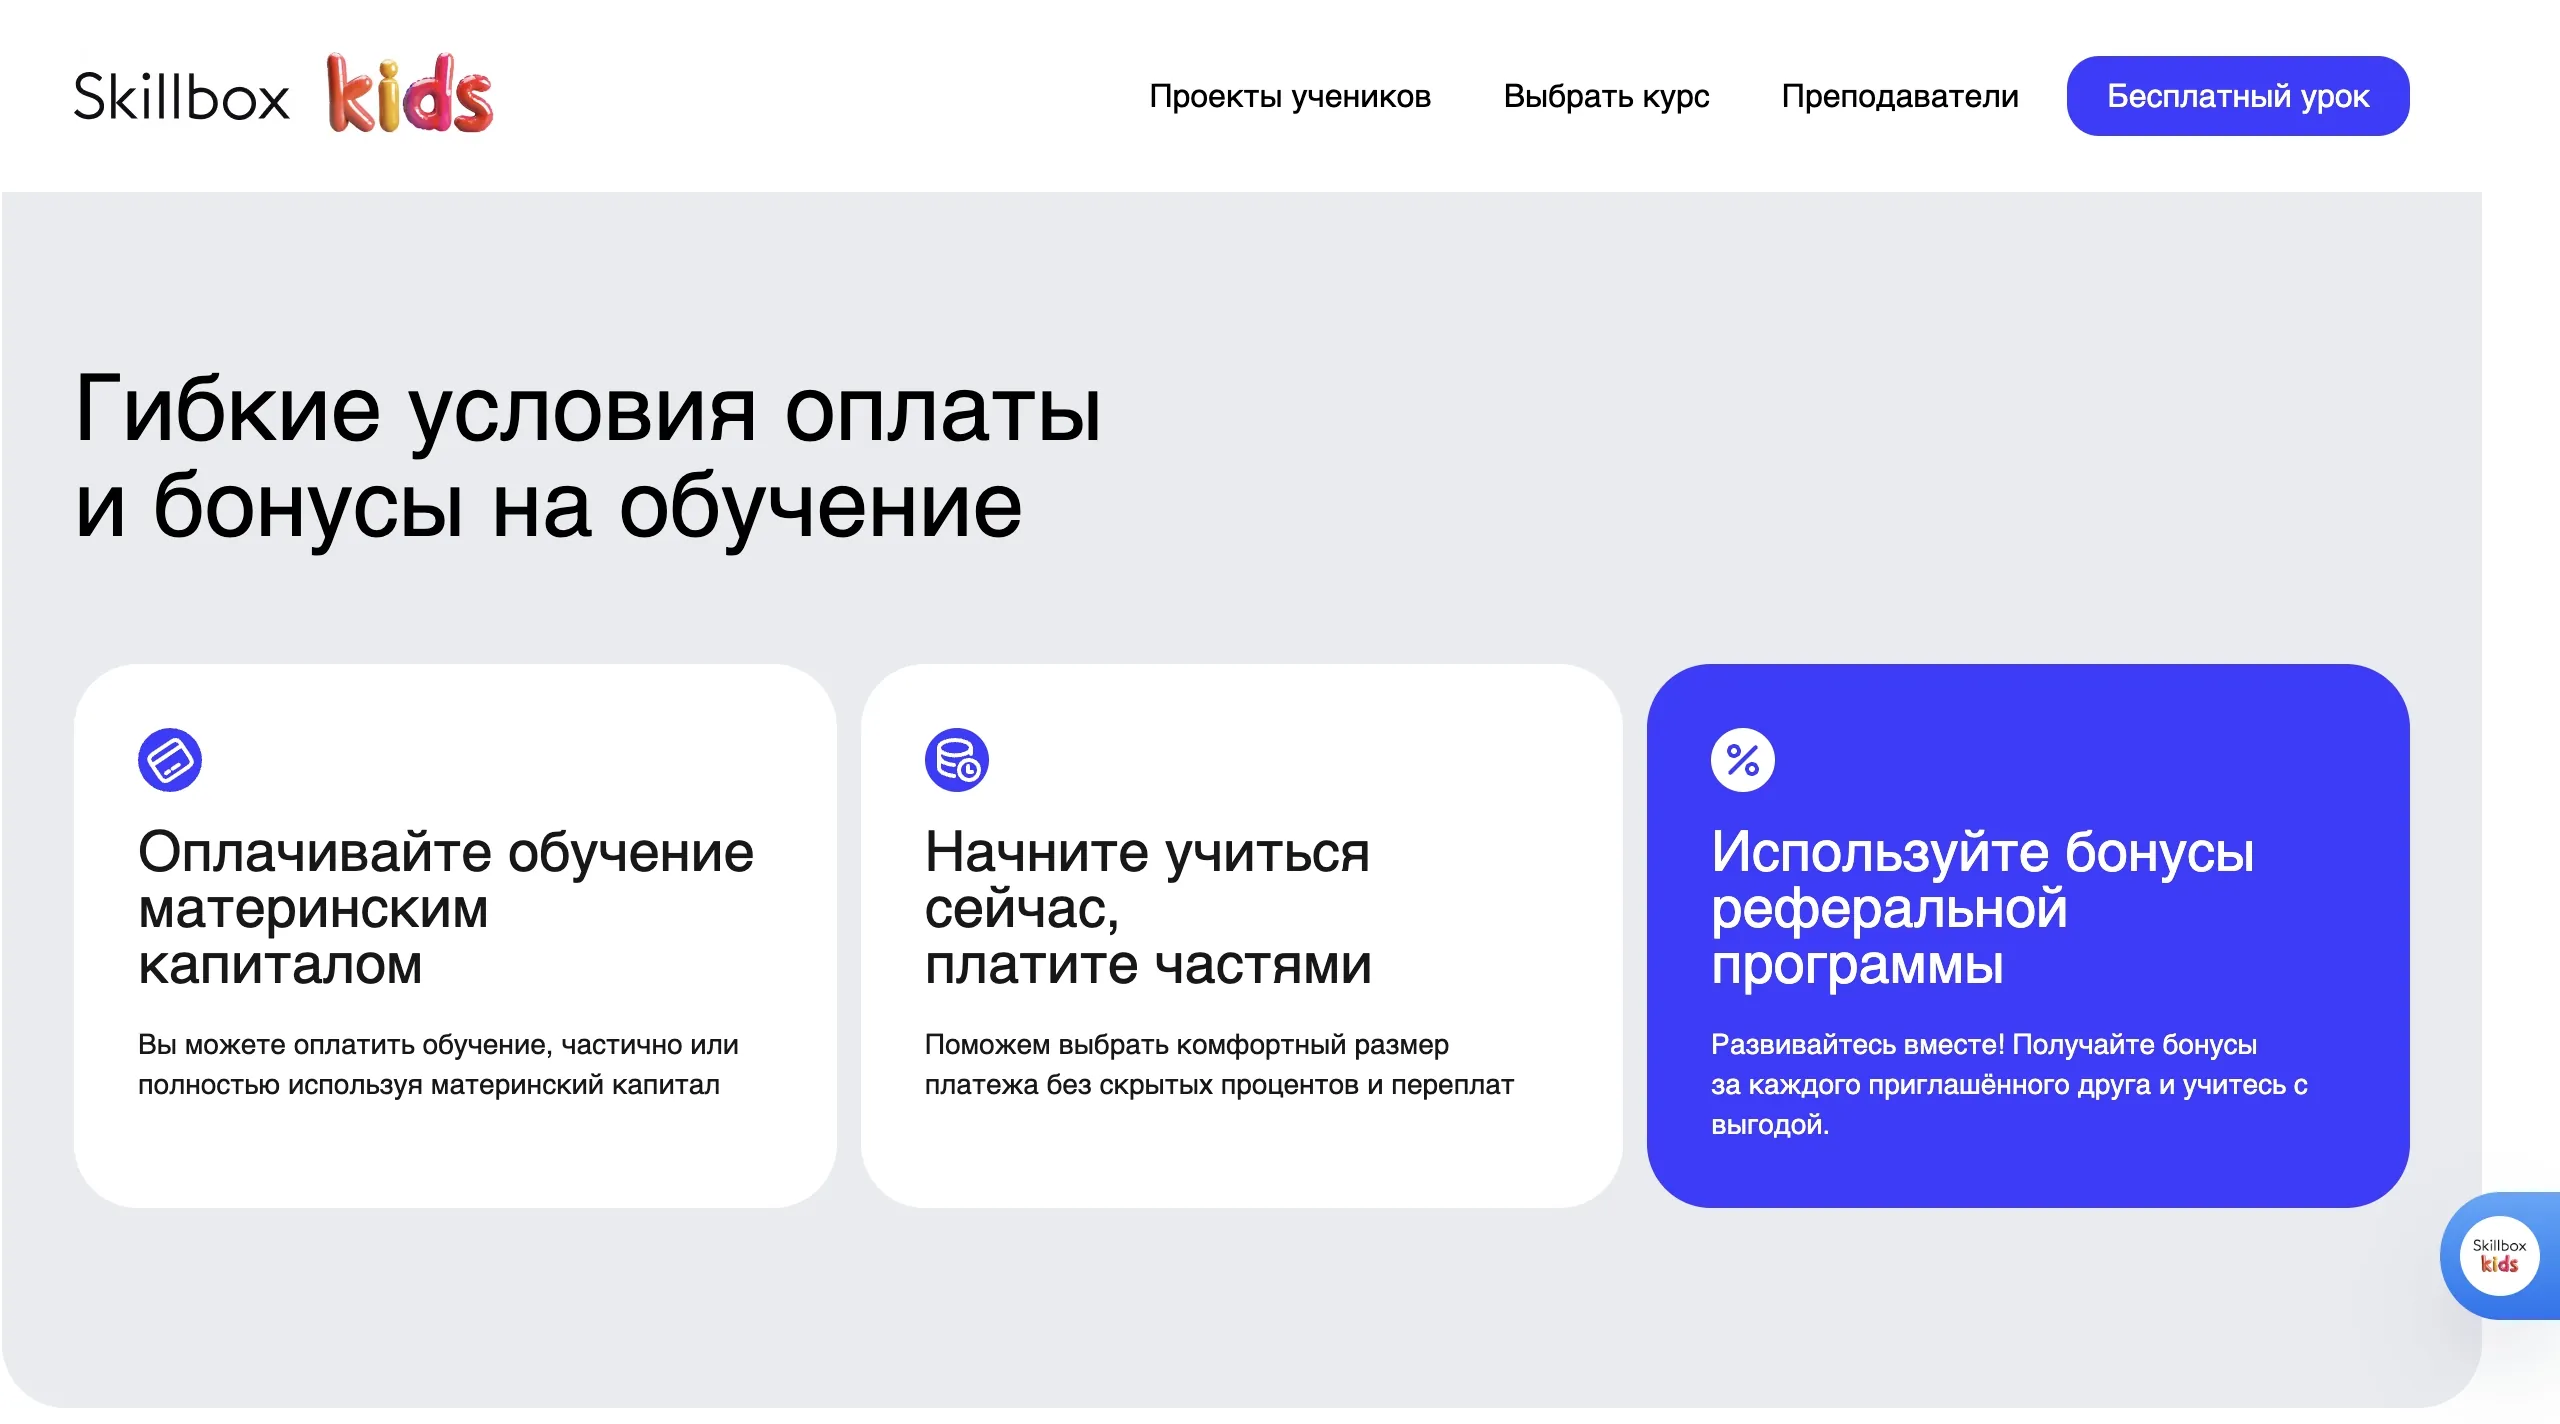The image size is (2560, 1424).
Task: Click the Используйте бонусы реферальной программы heading
Action: point(1982,908)
